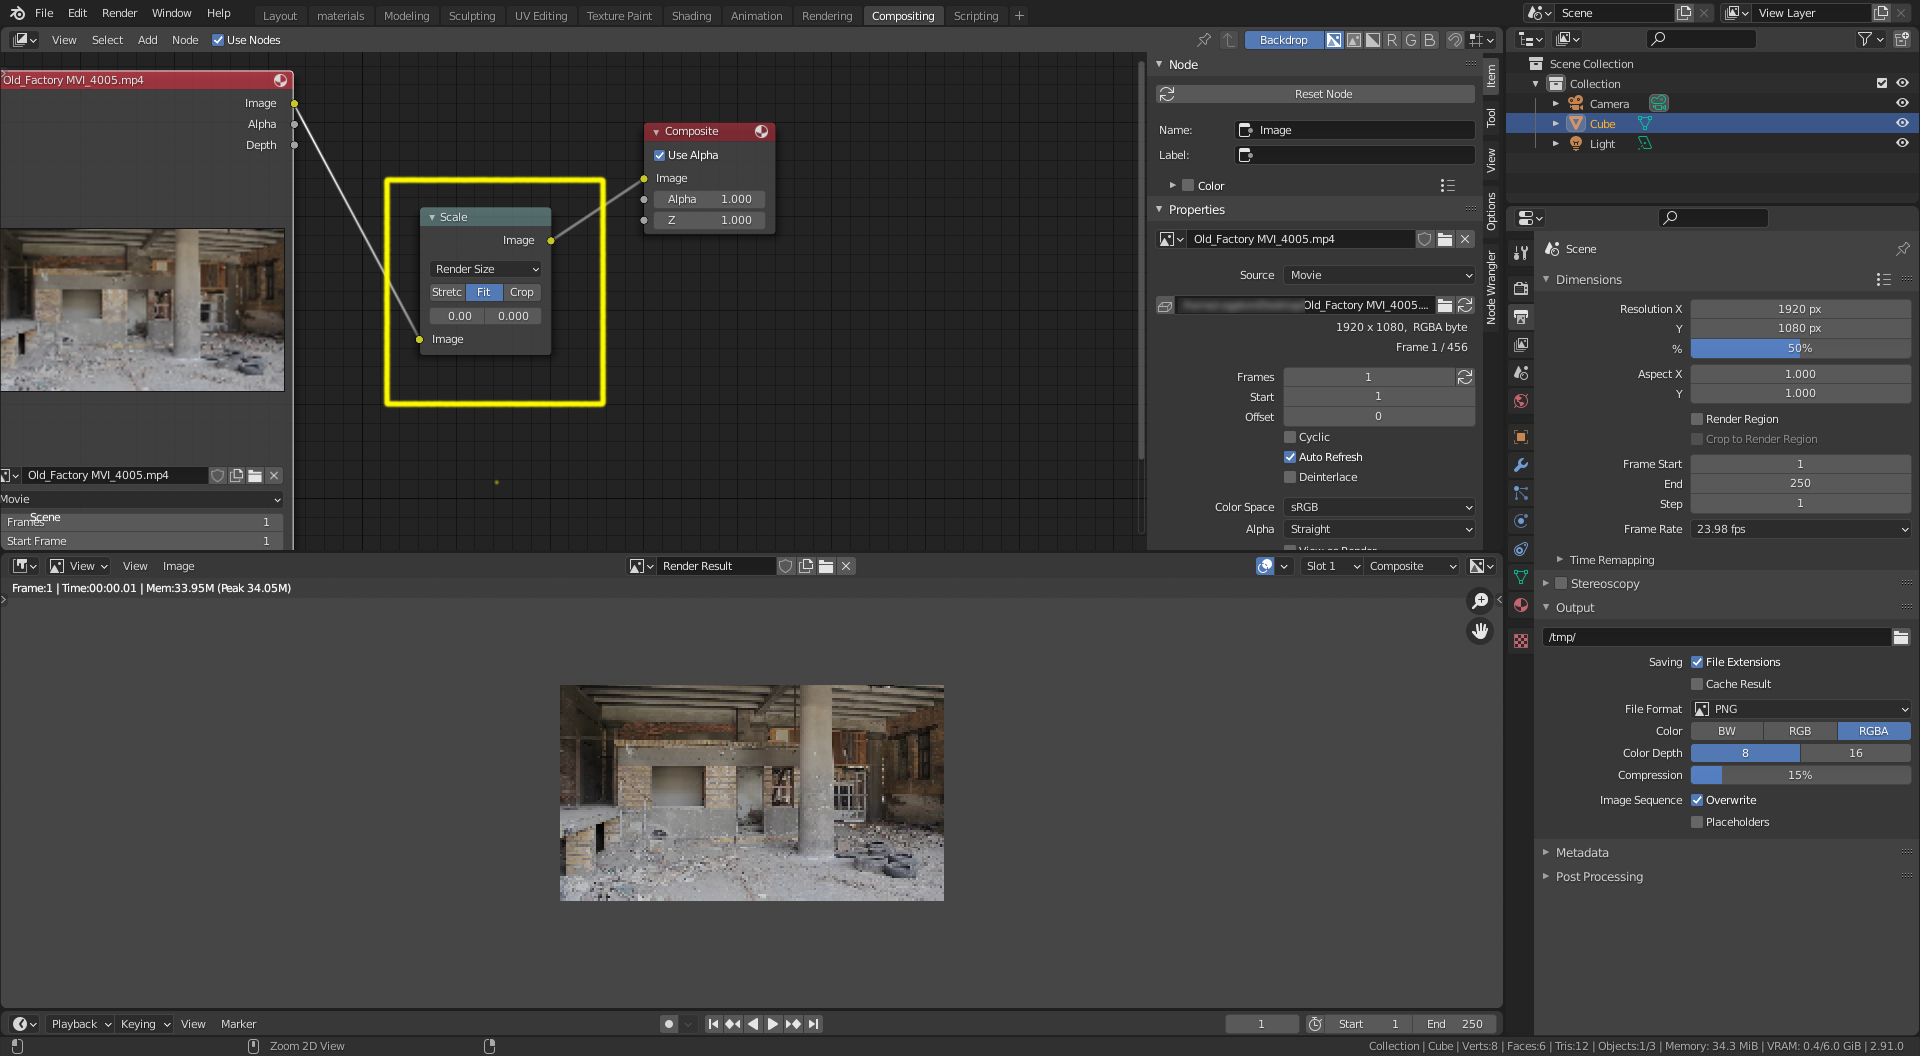Open the File menu
Image resolution: width=1920 pixels, height=1056 pixels.
[x=44, y=13]
